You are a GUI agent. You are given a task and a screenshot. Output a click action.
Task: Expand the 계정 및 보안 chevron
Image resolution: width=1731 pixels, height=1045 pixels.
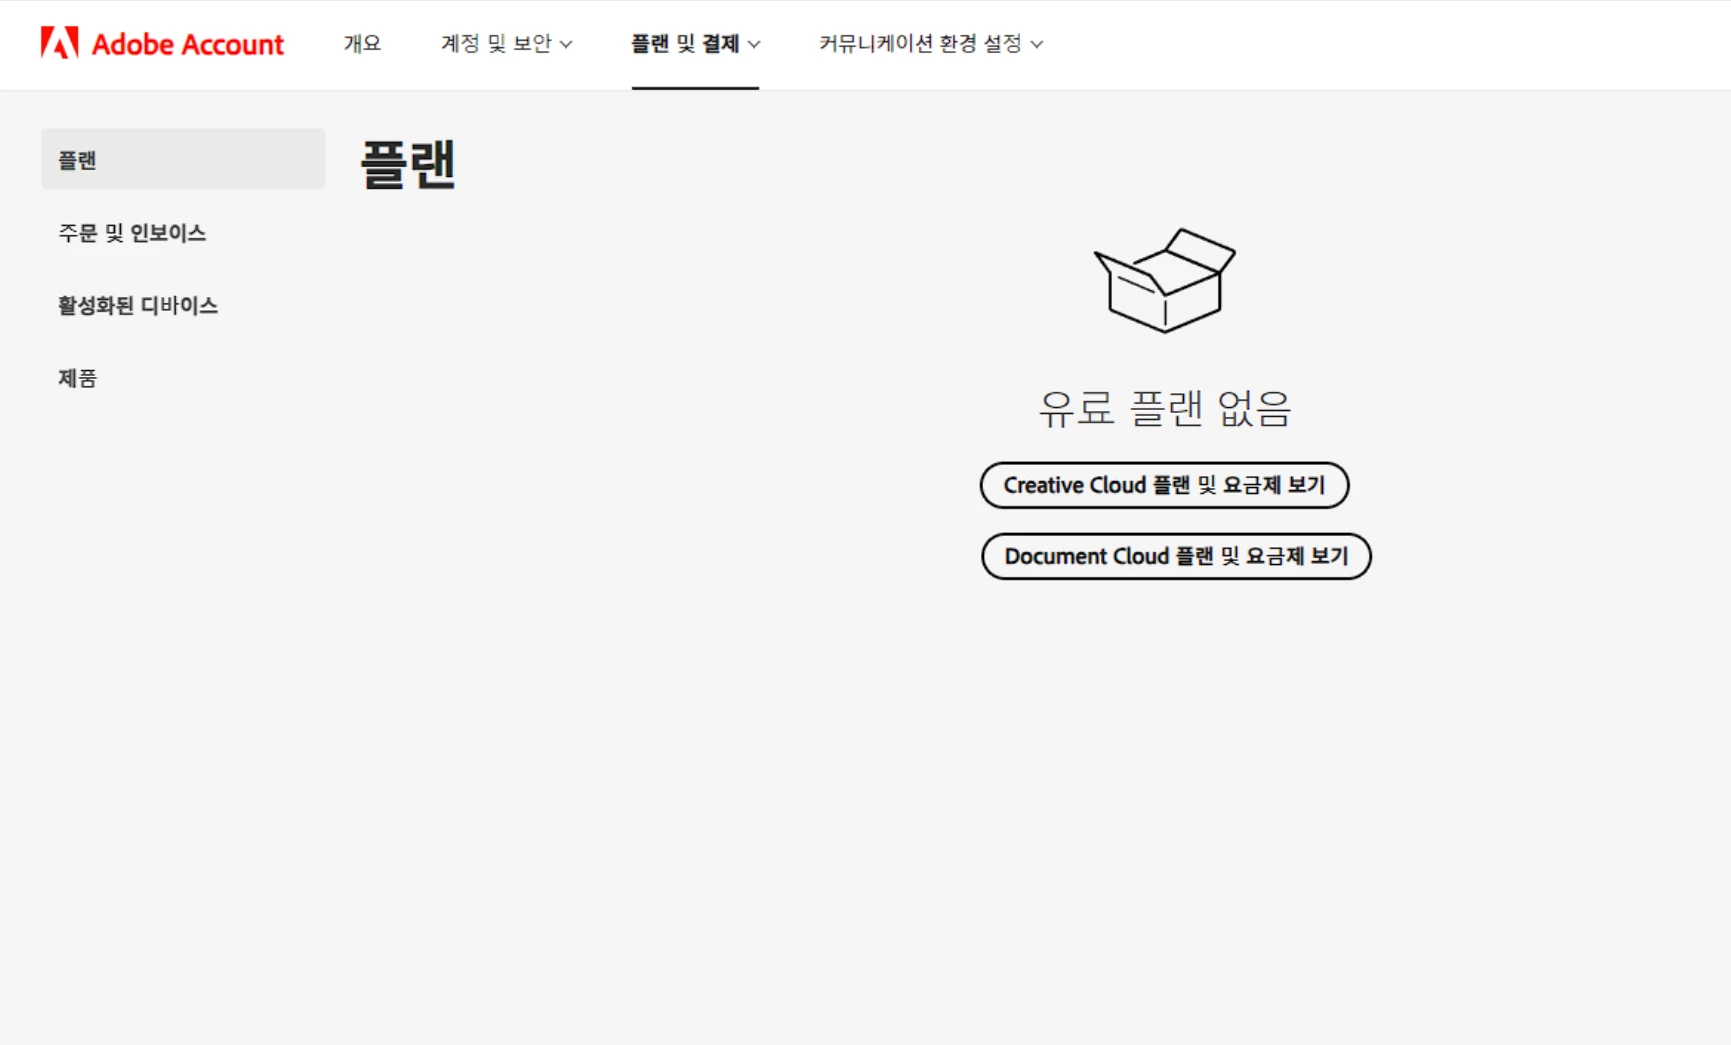(566, 44)
